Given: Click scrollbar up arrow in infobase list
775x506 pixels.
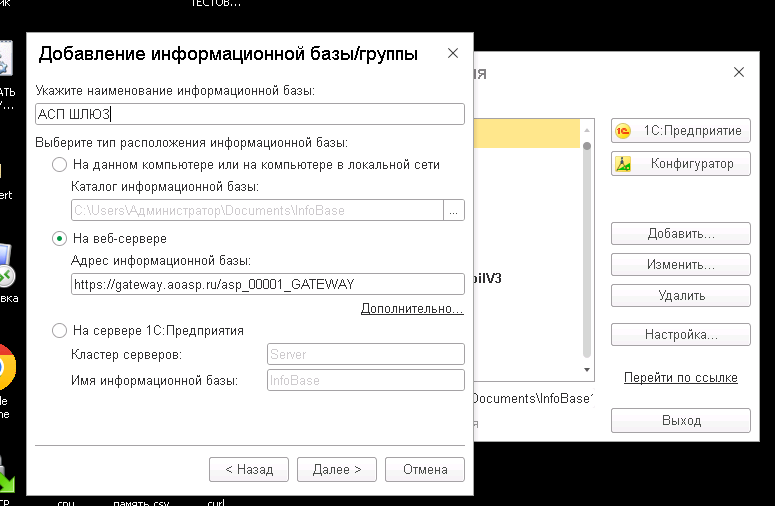Looking at the screenshot, I should tap(587, 130).
